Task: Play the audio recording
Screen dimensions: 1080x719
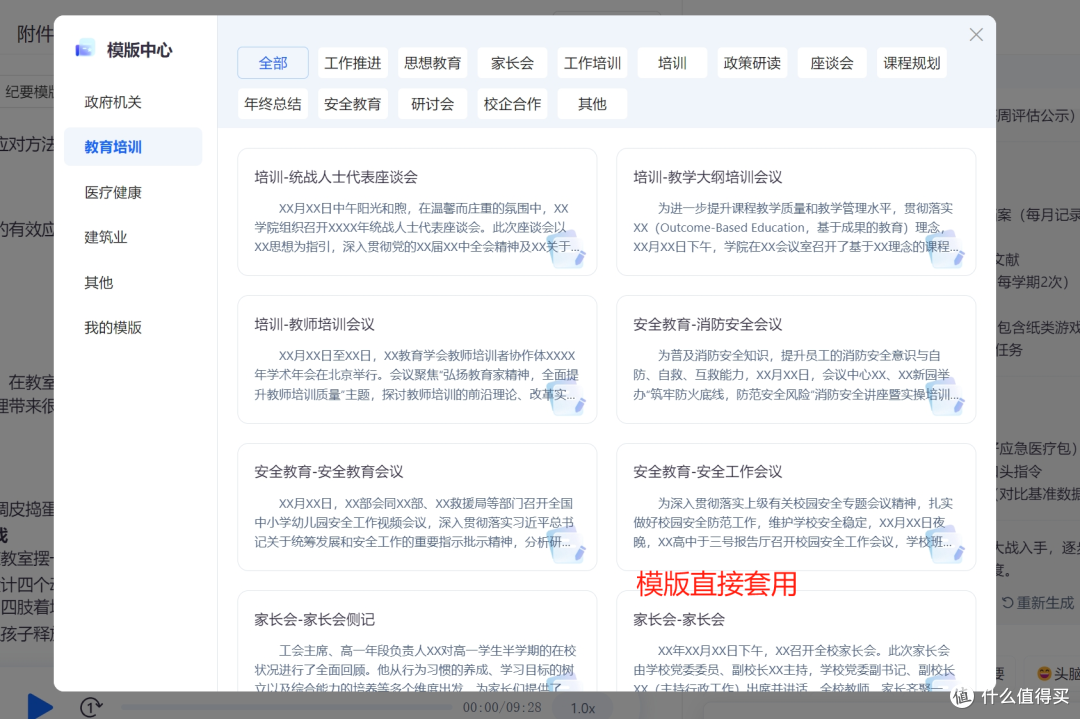Action: coord(40,707)
